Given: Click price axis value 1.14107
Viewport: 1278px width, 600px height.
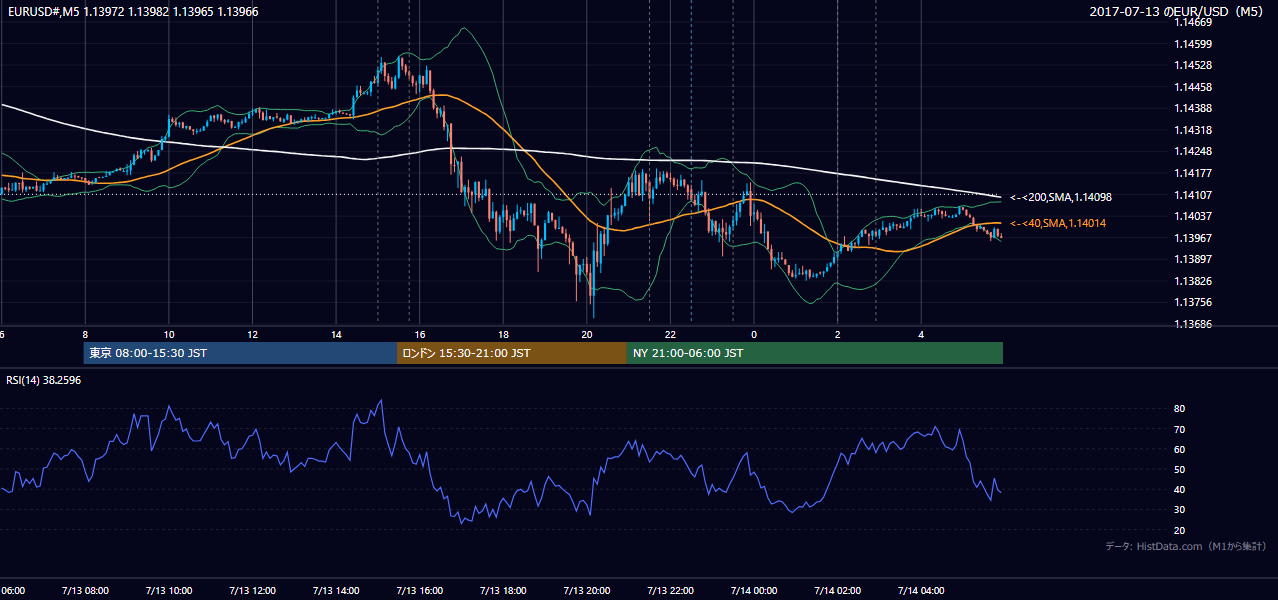Looking at the screenshot, I should pos(1193,195).
